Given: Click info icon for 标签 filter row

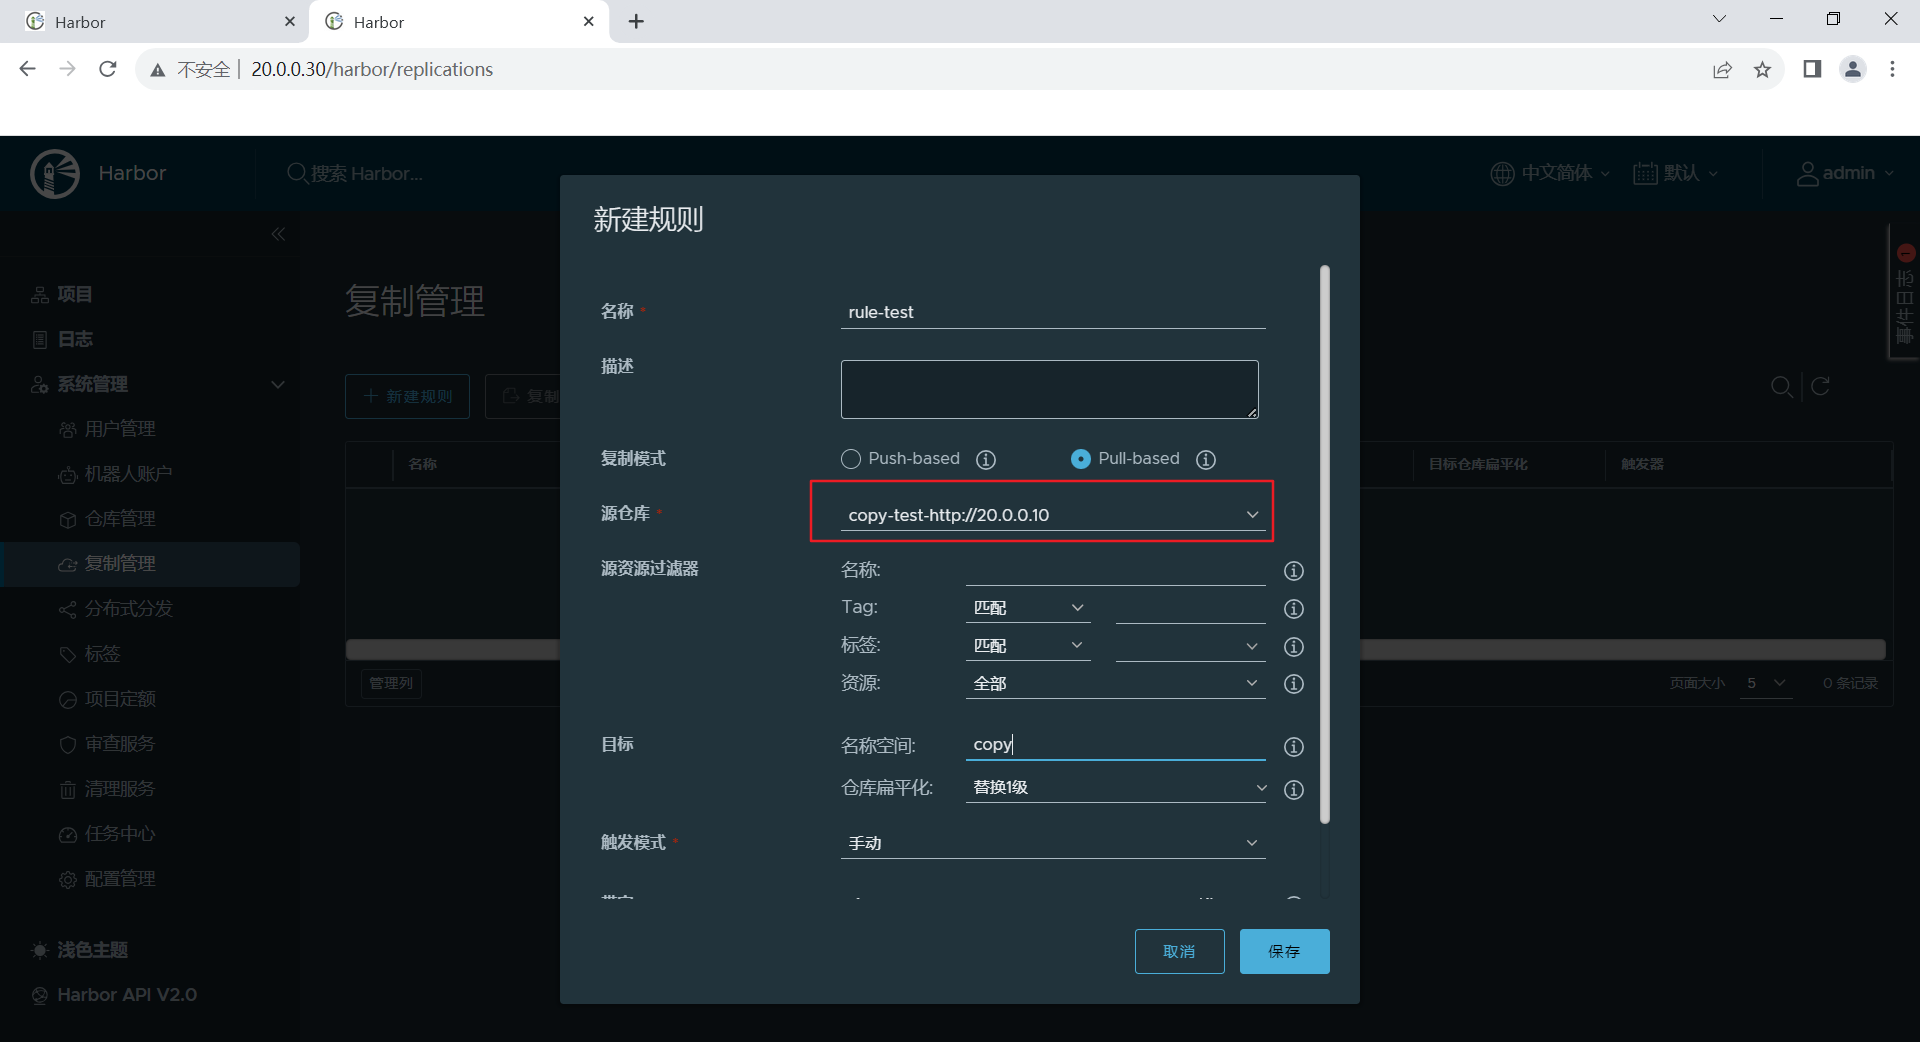Looking at the screenshot, I should (x=1294, y=647).
